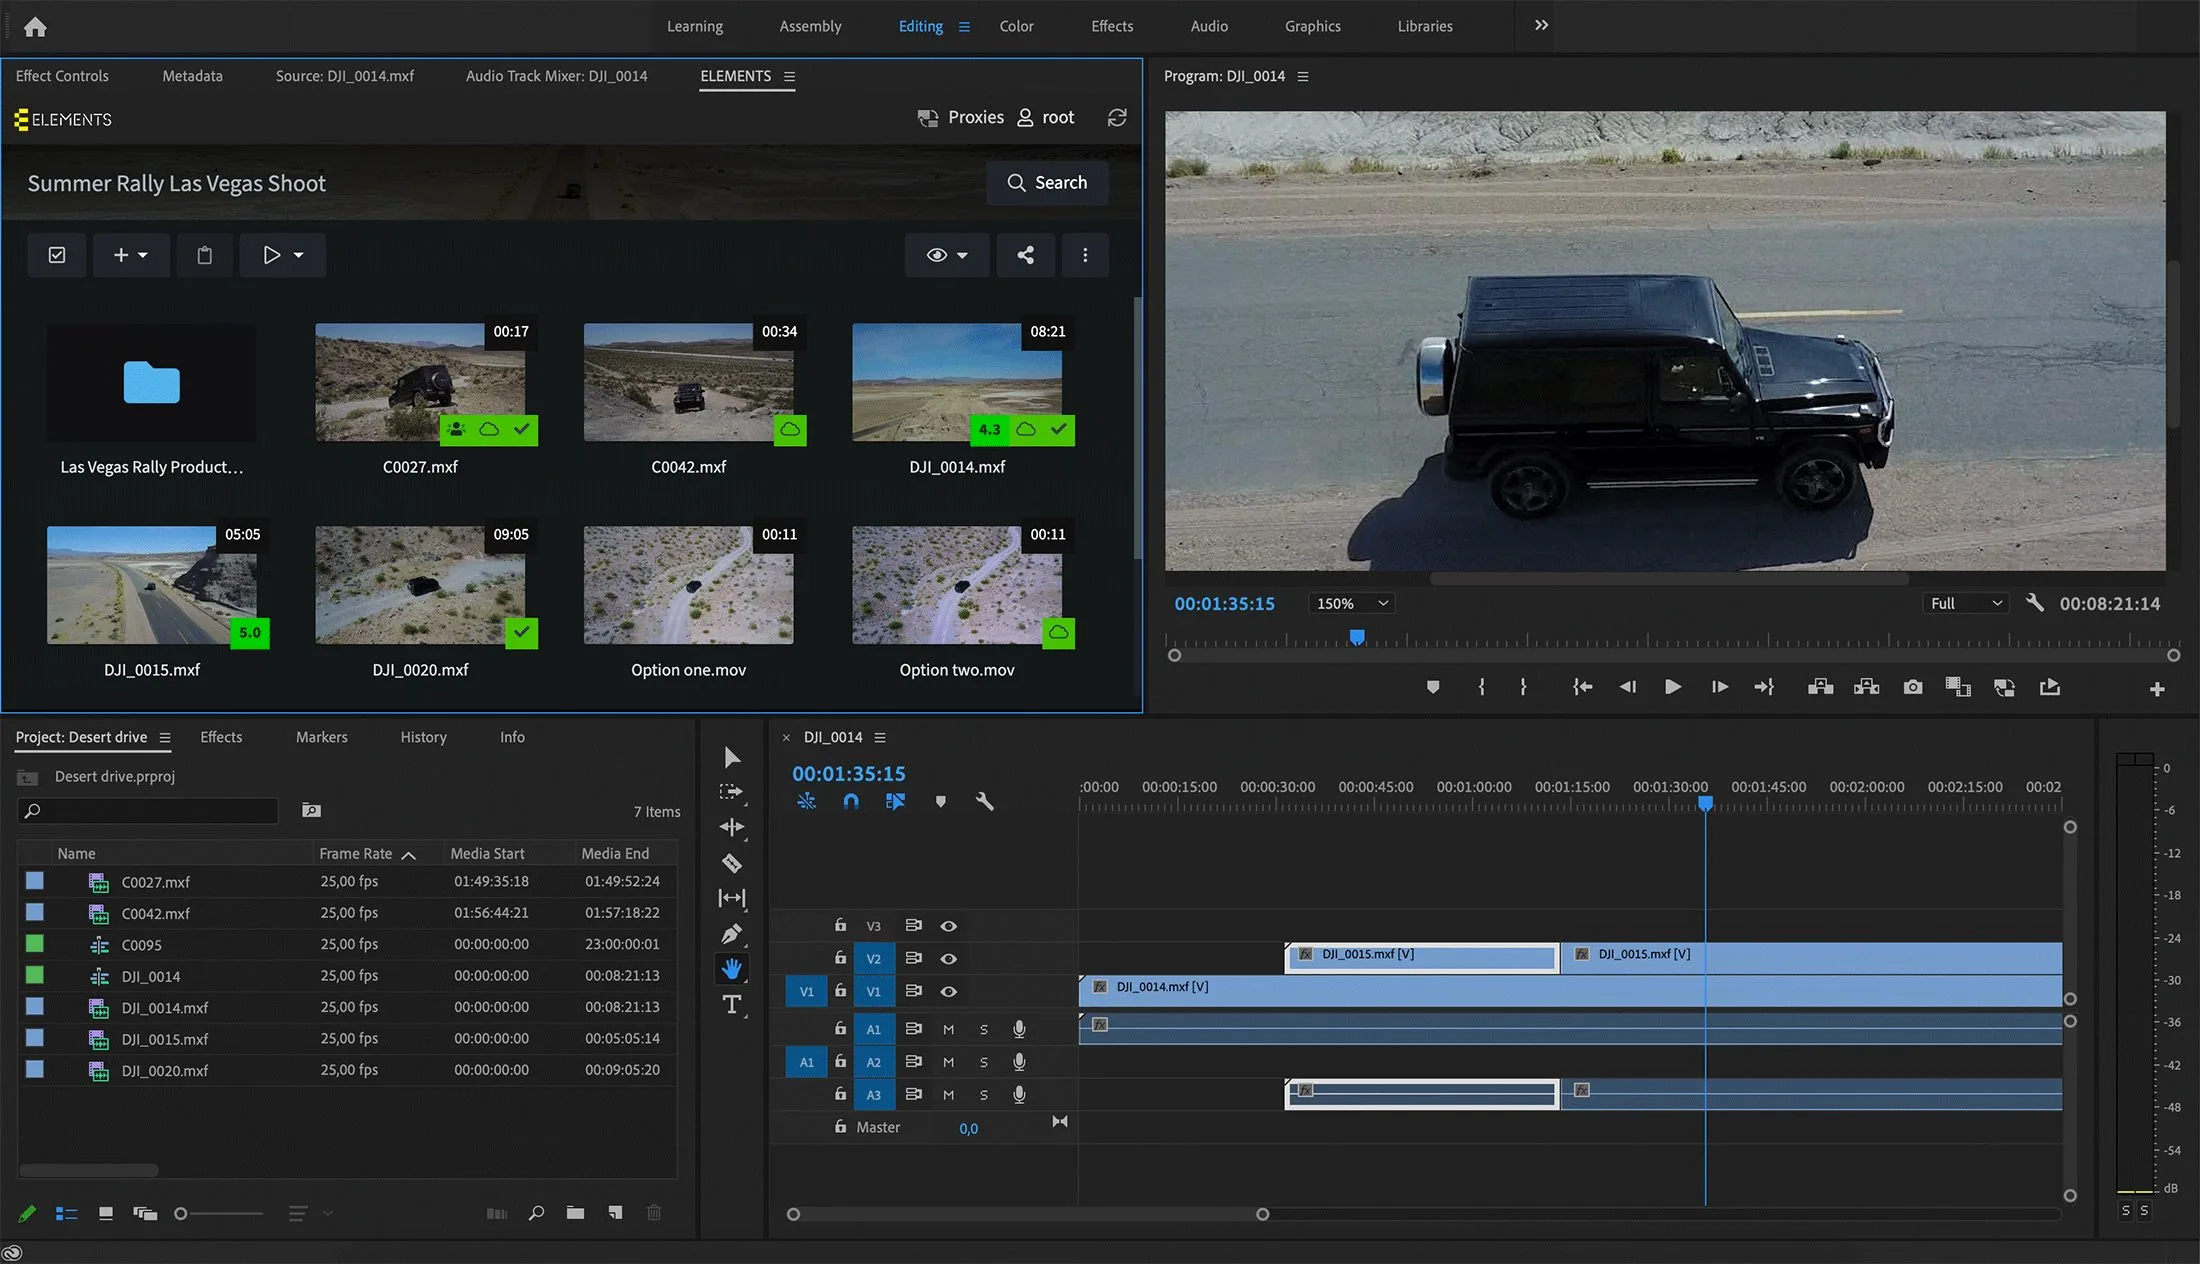The width and height of the screenshot is (2200, 1264).
Task: Open the 150% zoom level dropdown
Action: pyautogui.click(x=1351, y=603)
